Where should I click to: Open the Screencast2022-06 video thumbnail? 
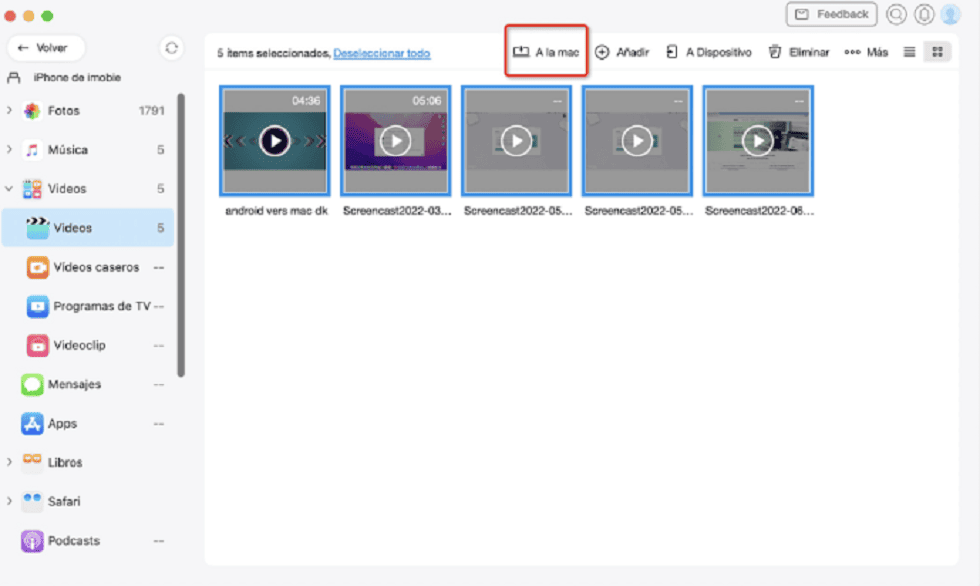click(x=758, y=140)
